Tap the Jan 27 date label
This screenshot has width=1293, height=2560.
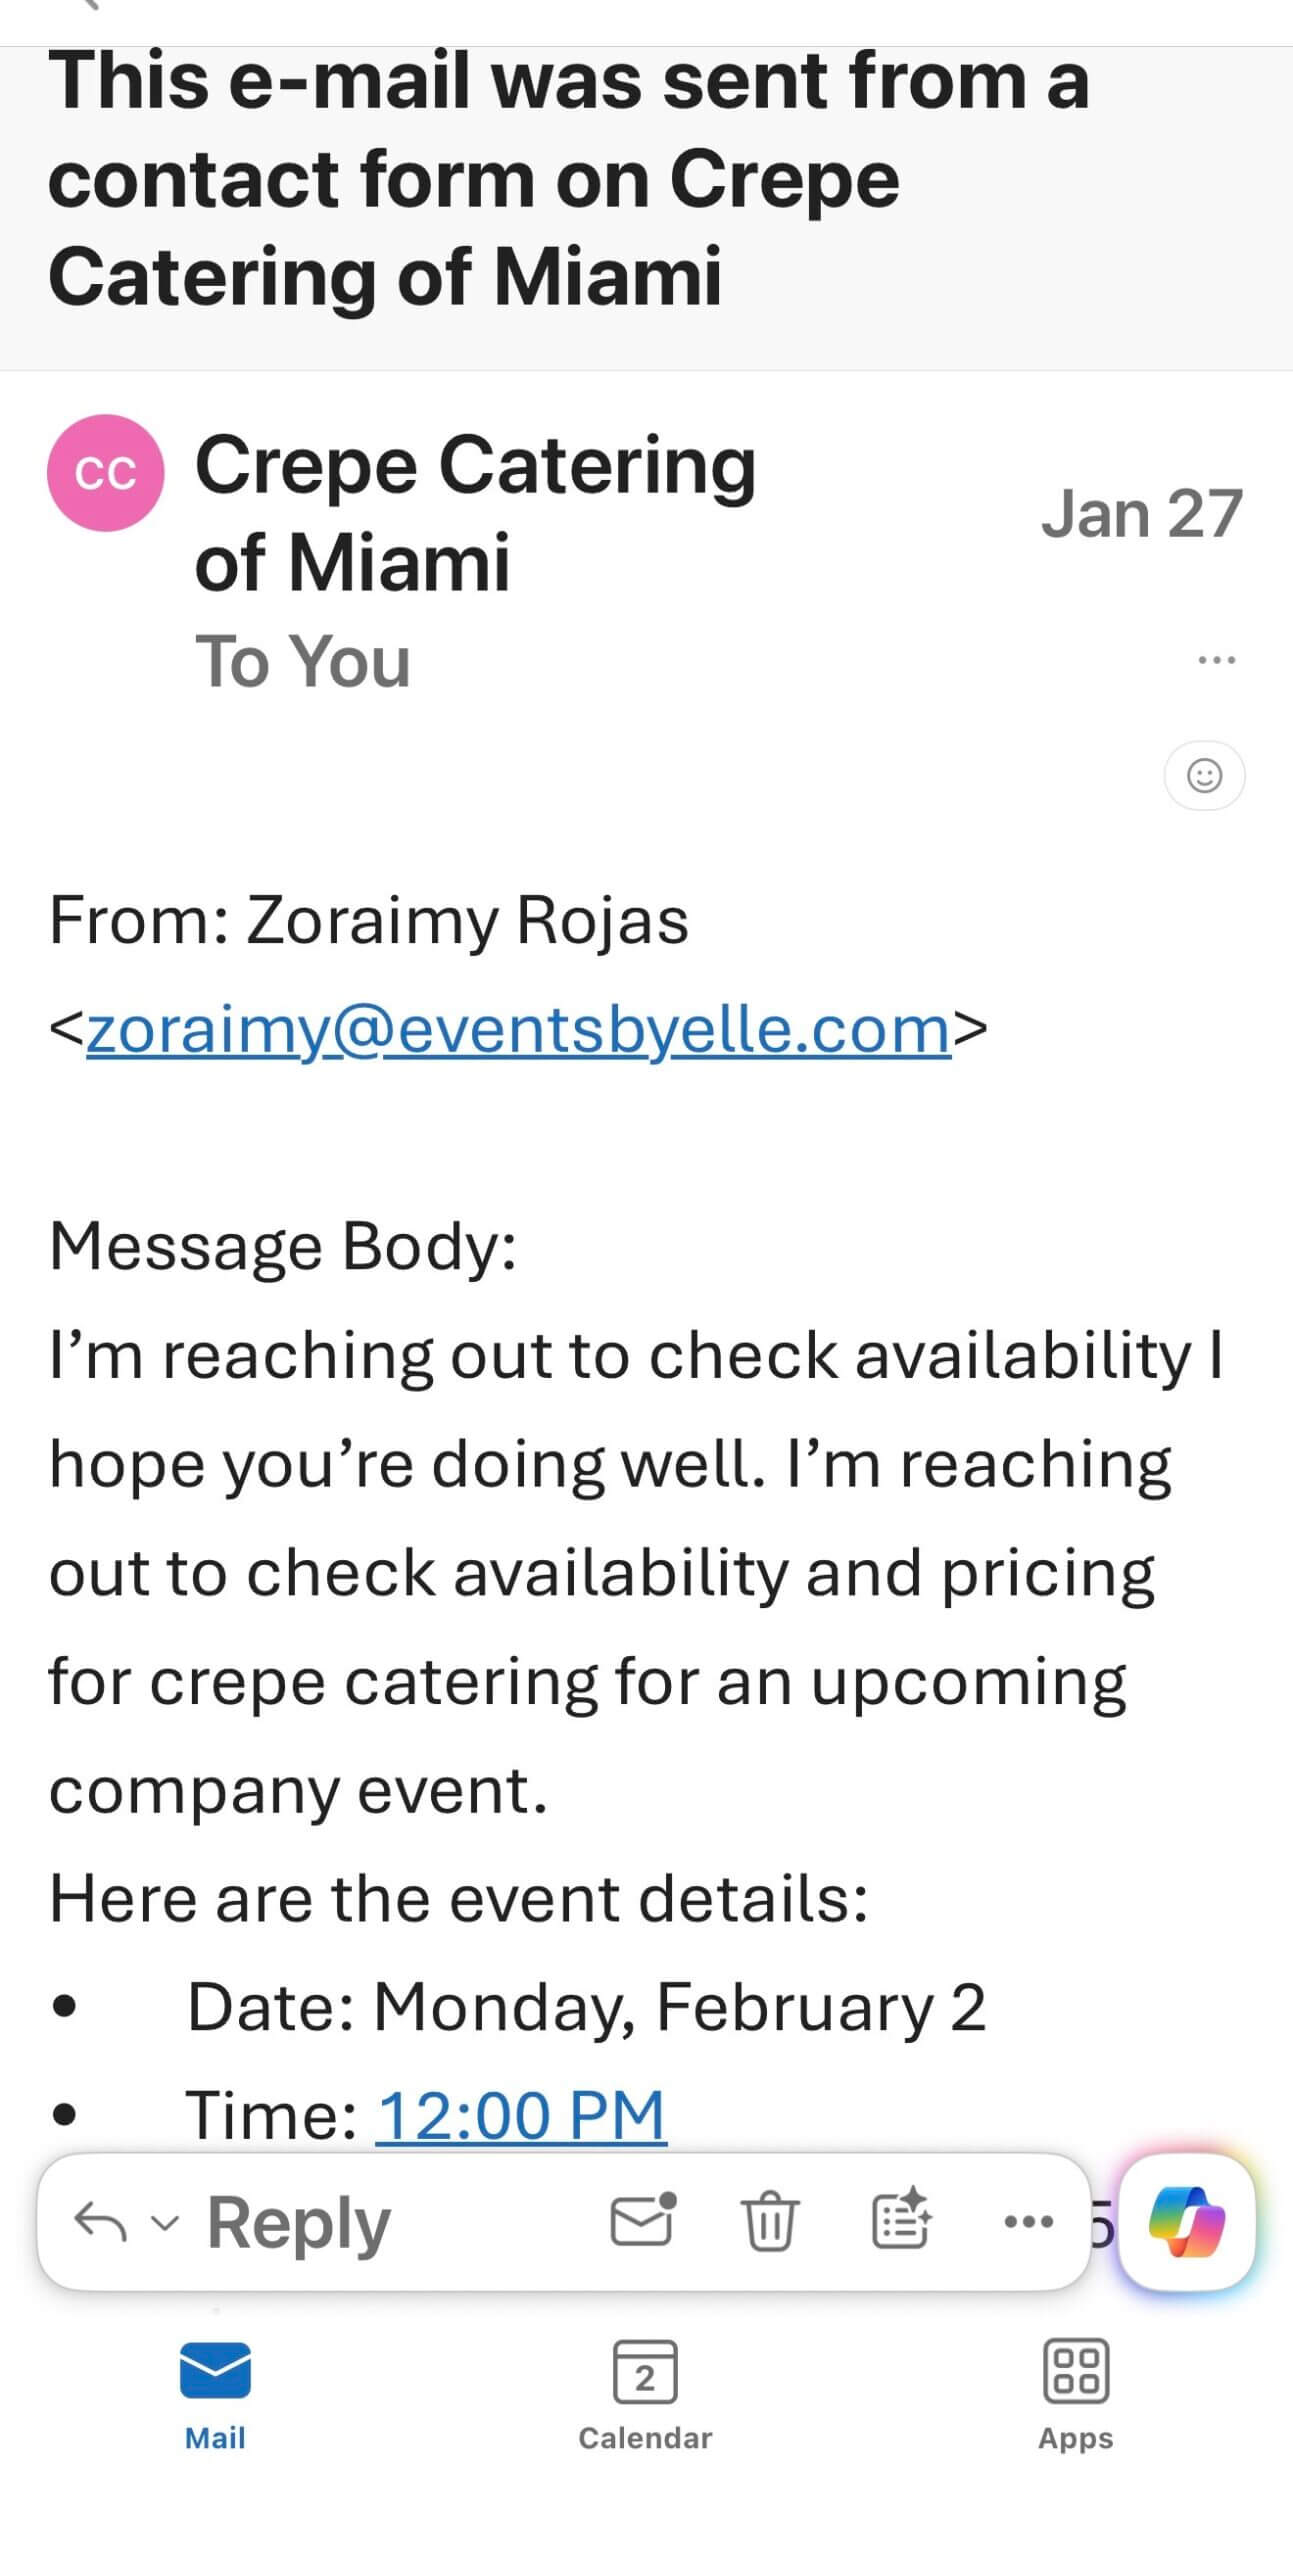tap(1141, 514)
